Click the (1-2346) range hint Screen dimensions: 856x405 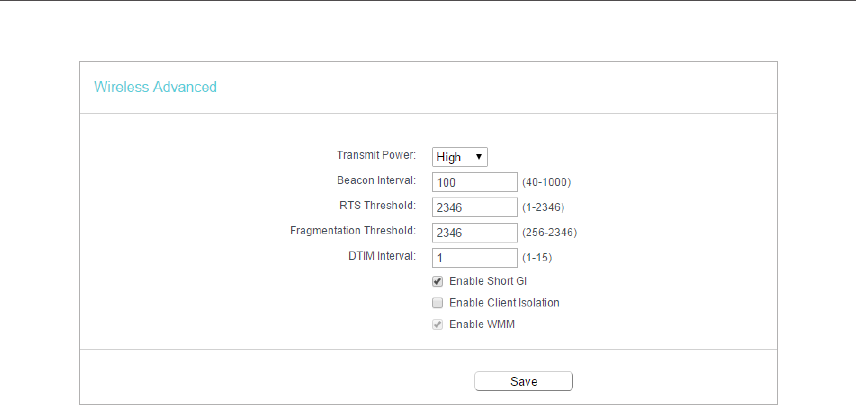(x=543, y=207)
